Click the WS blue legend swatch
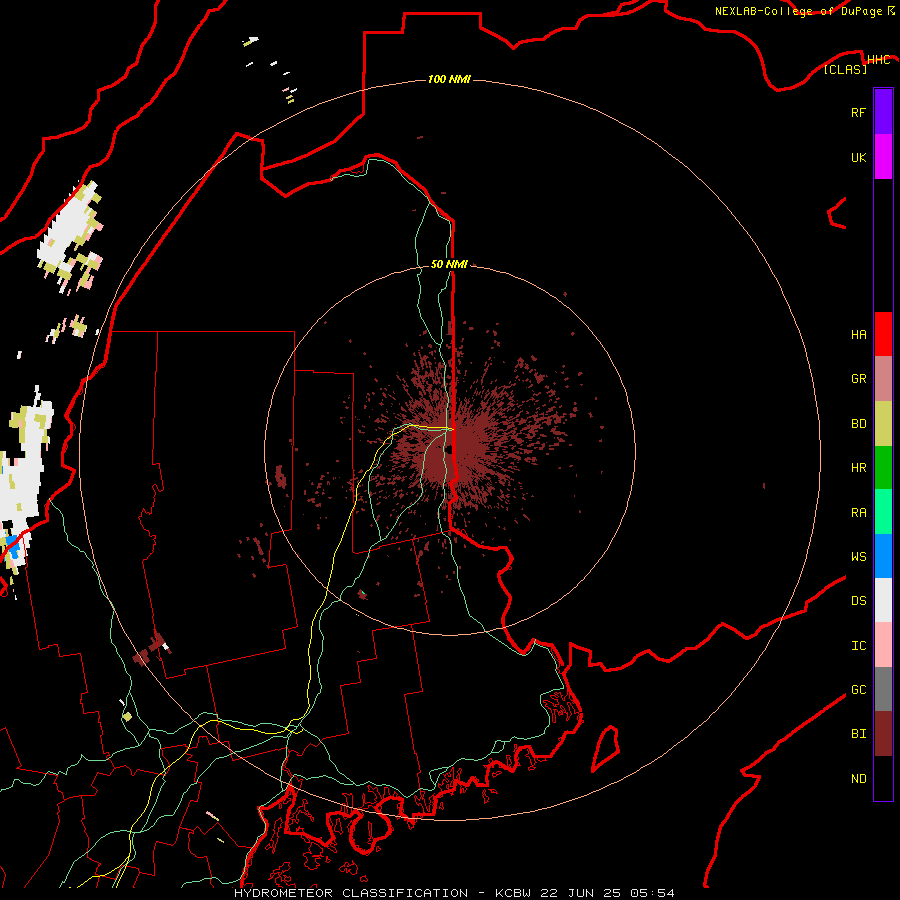 [x=883, y=556]
